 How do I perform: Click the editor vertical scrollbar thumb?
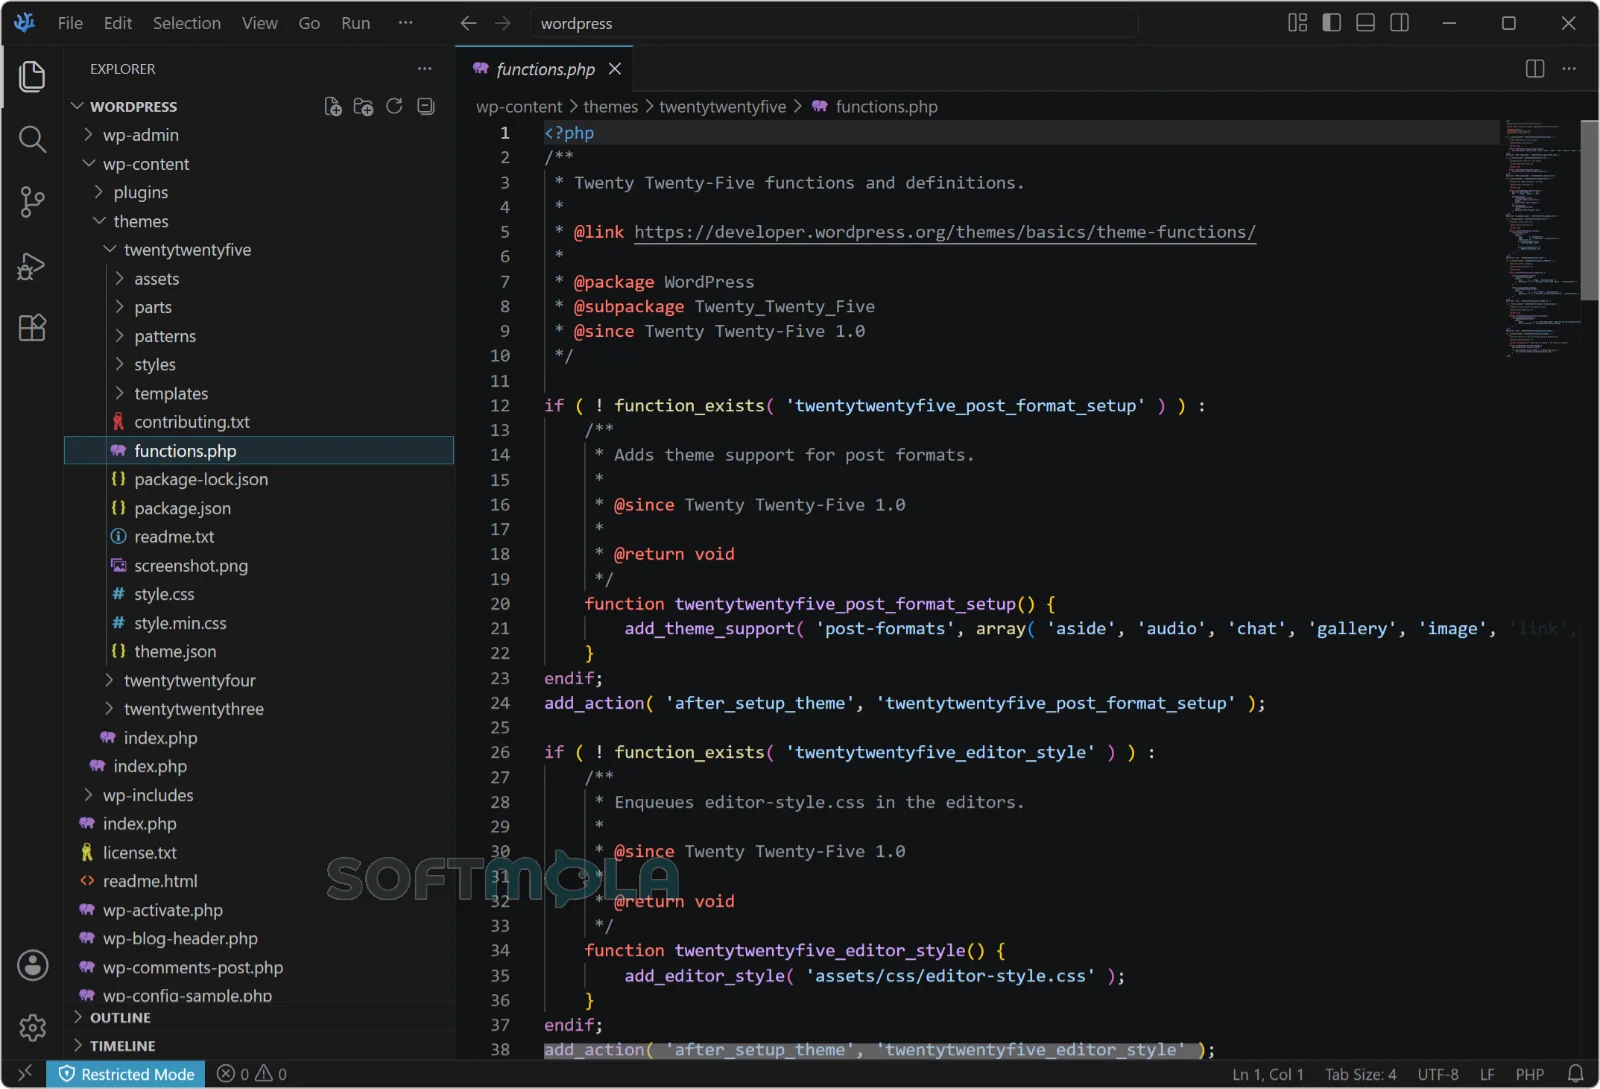(1589, 209)
